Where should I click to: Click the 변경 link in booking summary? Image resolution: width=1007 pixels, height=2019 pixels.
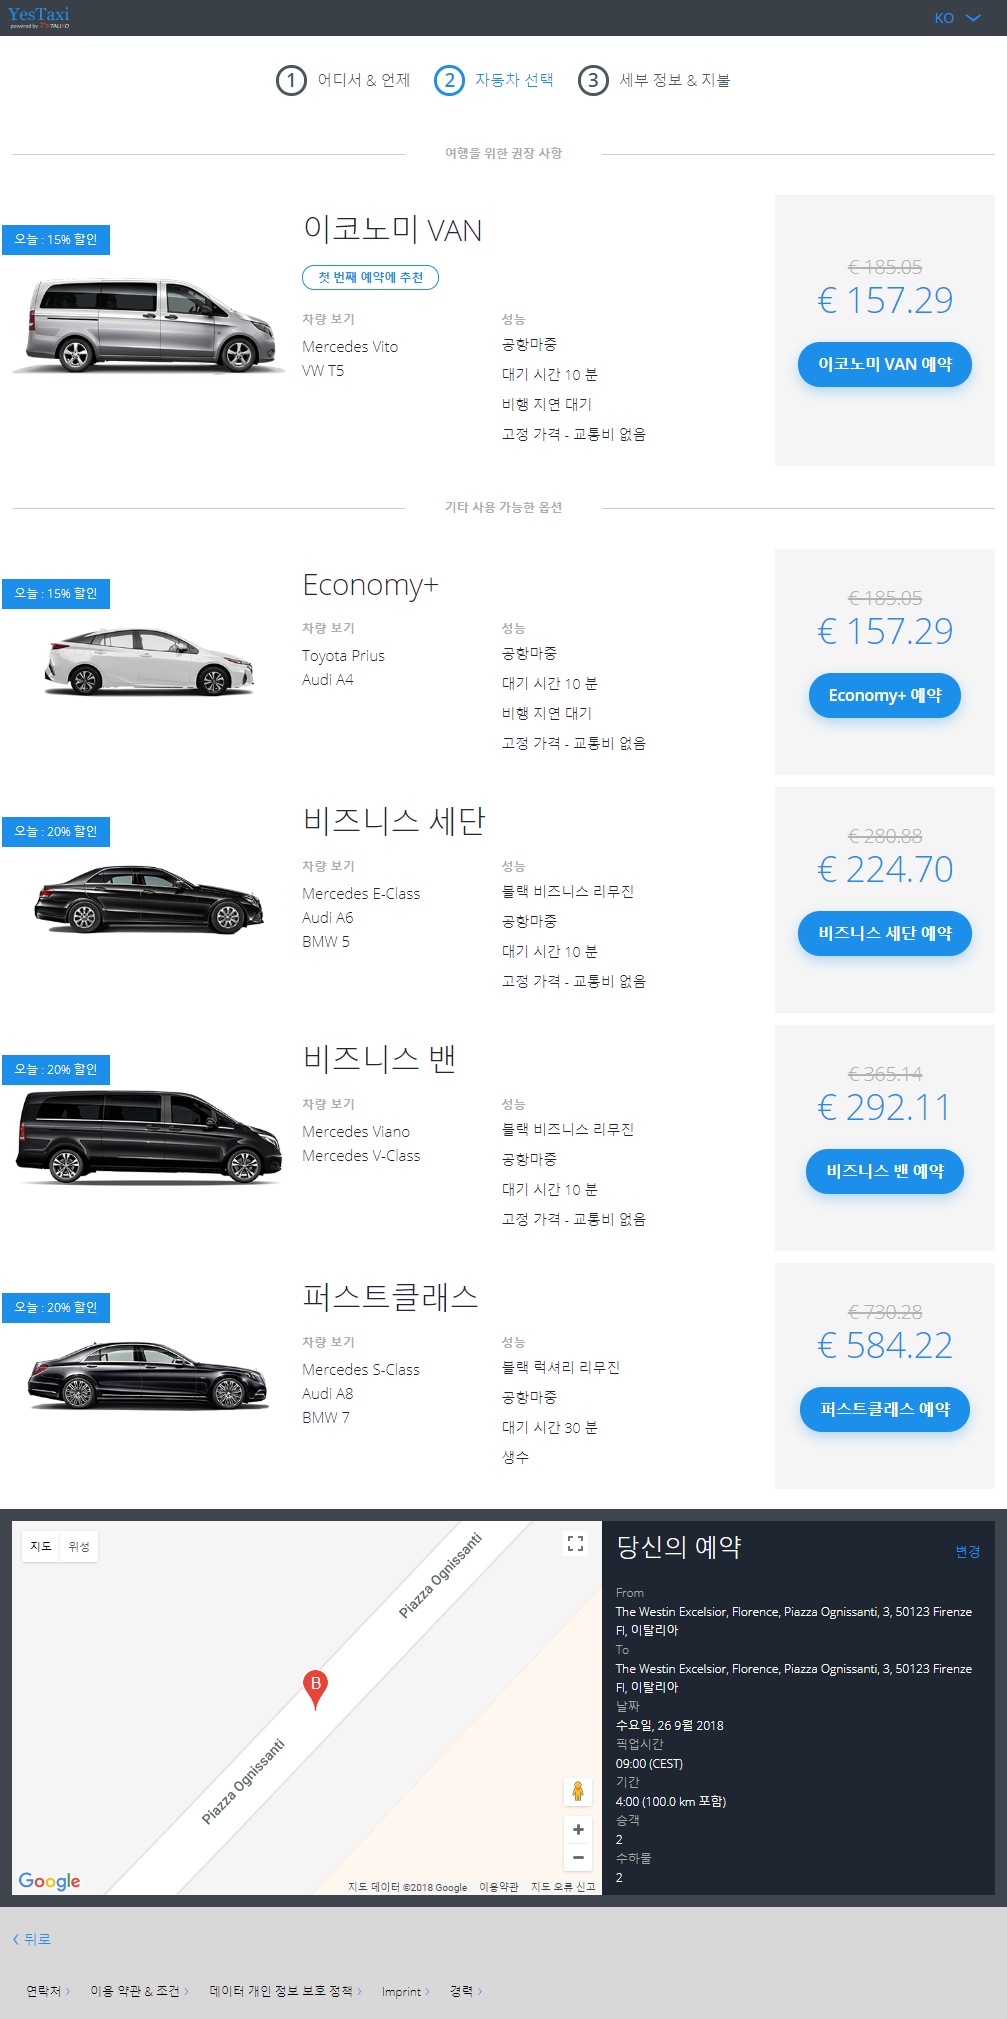(x=968, y=1551)
